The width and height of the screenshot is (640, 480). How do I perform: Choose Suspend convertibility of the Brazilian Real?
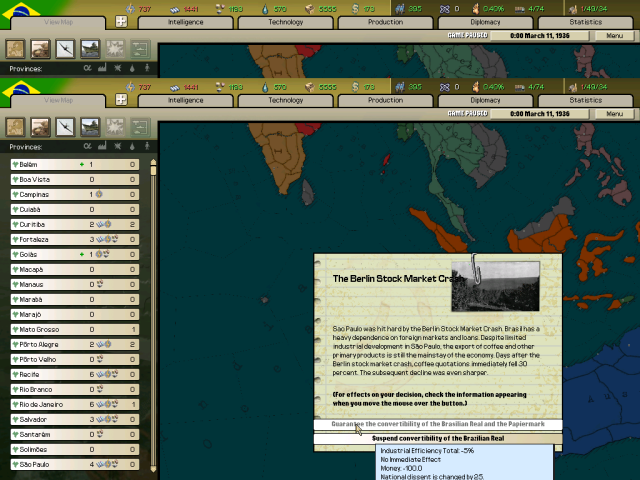[x=438, y=438]
